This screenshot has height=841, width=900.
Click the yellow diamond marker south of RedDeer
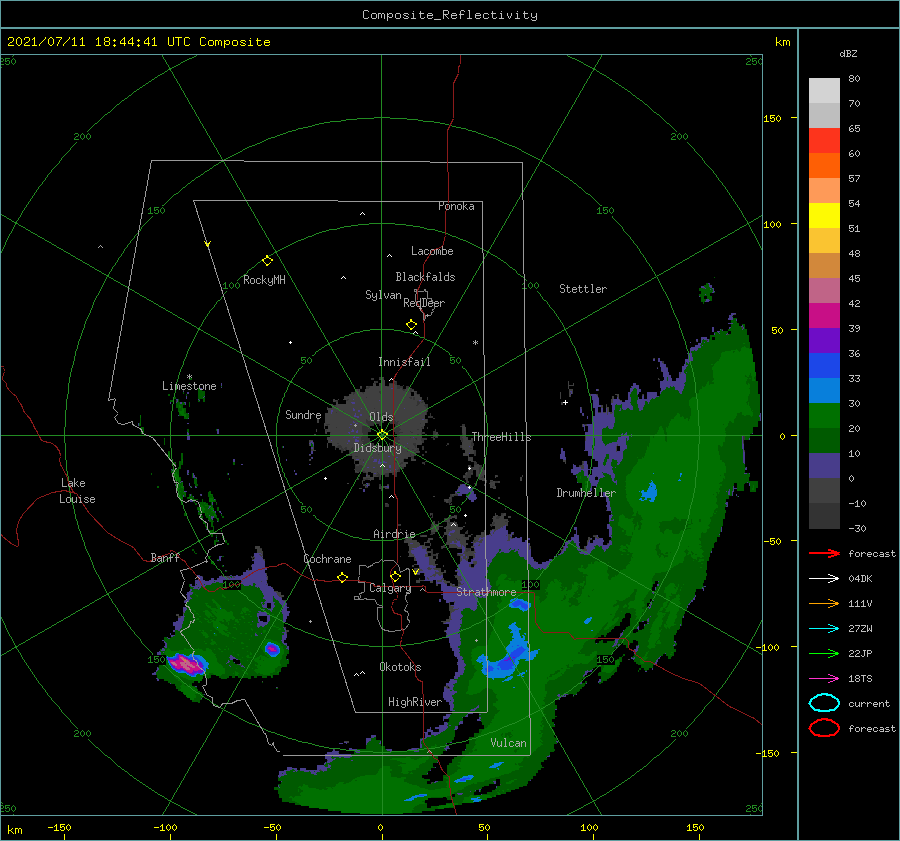click(411, 325)
